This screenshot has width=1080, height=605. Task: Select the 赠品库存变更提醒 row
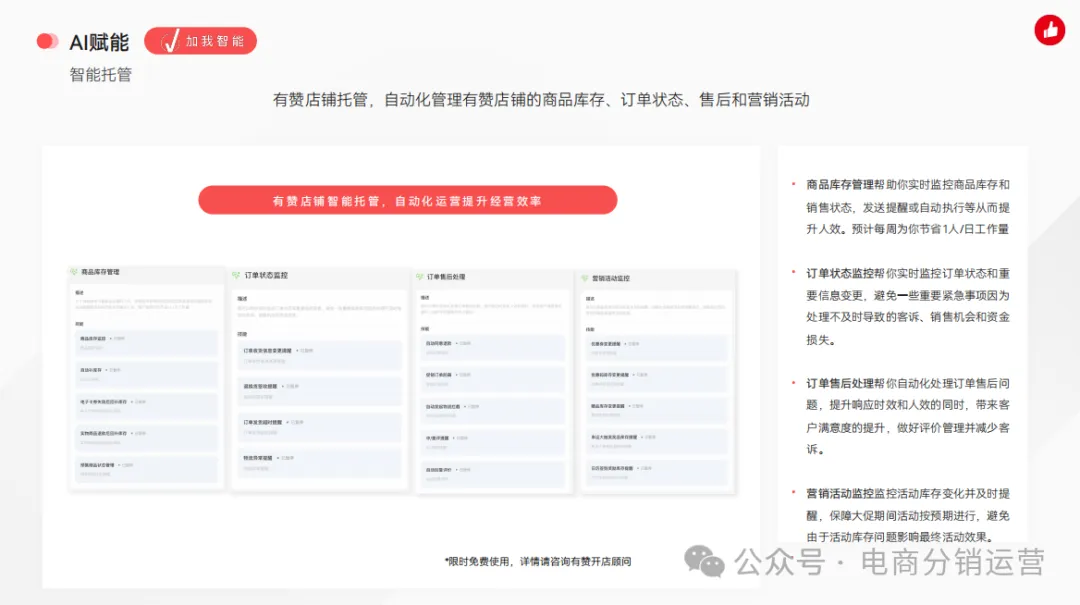click(657, 410)
